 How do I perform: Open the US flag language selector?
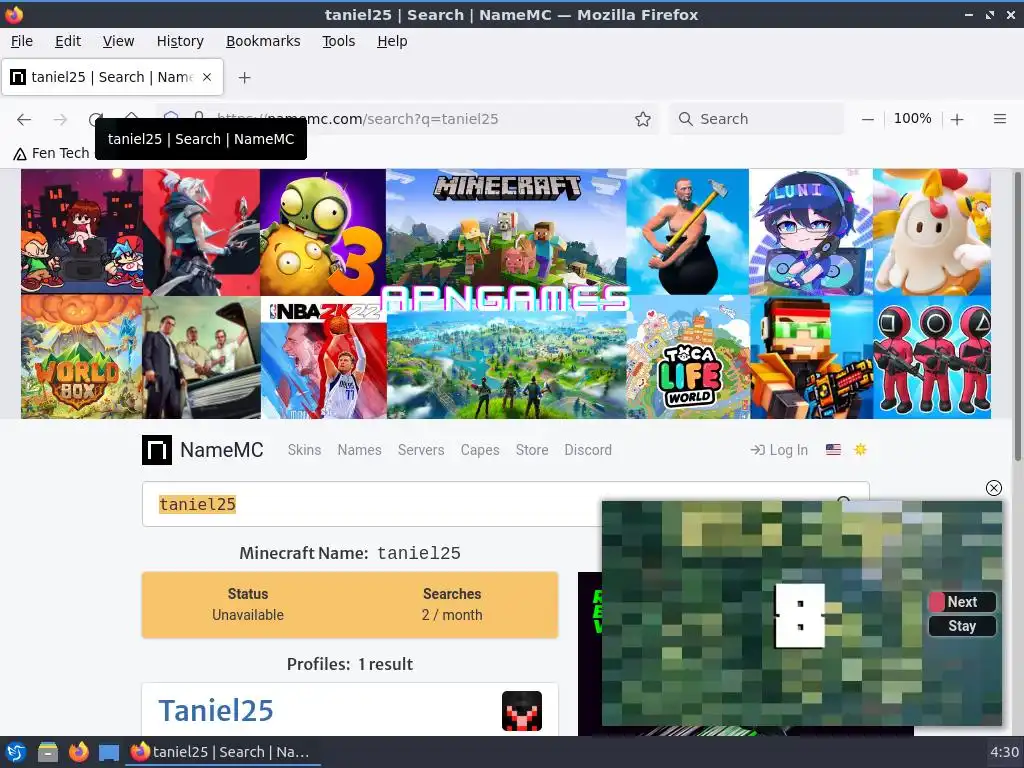833,449
